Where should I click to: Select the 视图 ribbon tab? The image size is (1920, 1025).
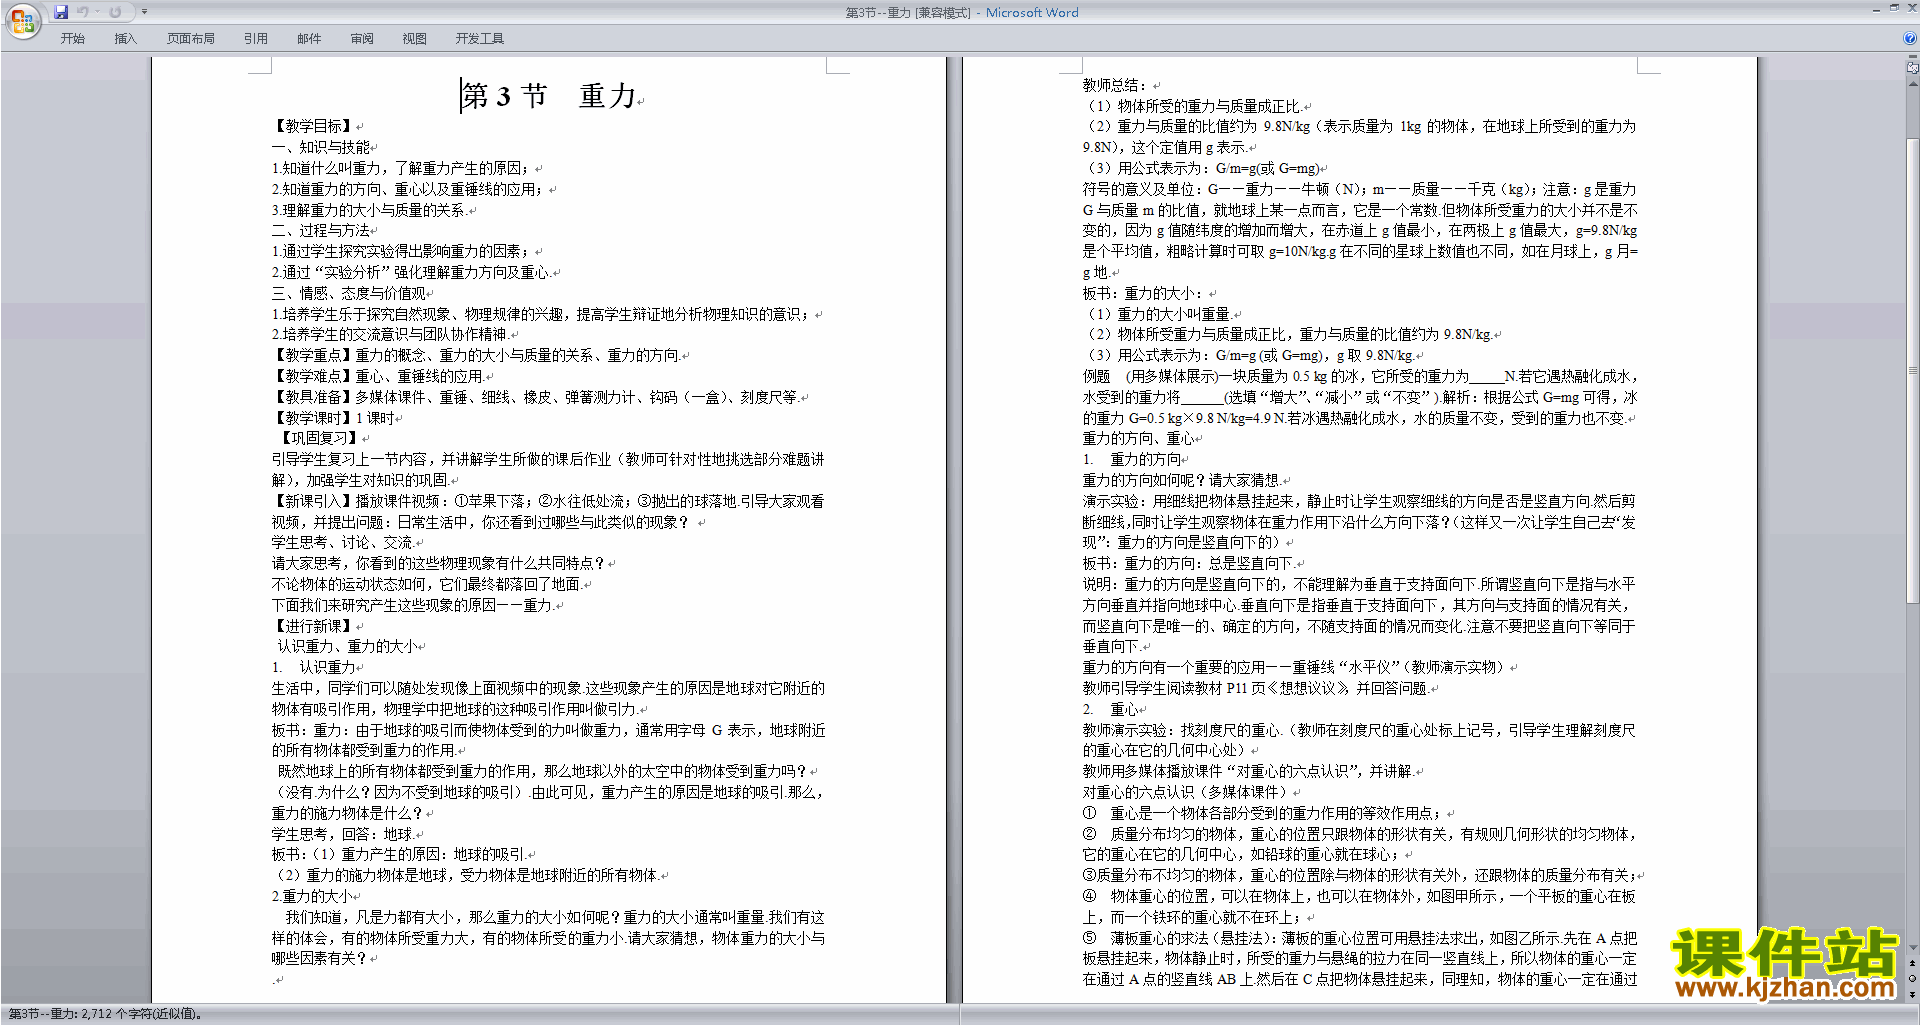click(415, 38)
